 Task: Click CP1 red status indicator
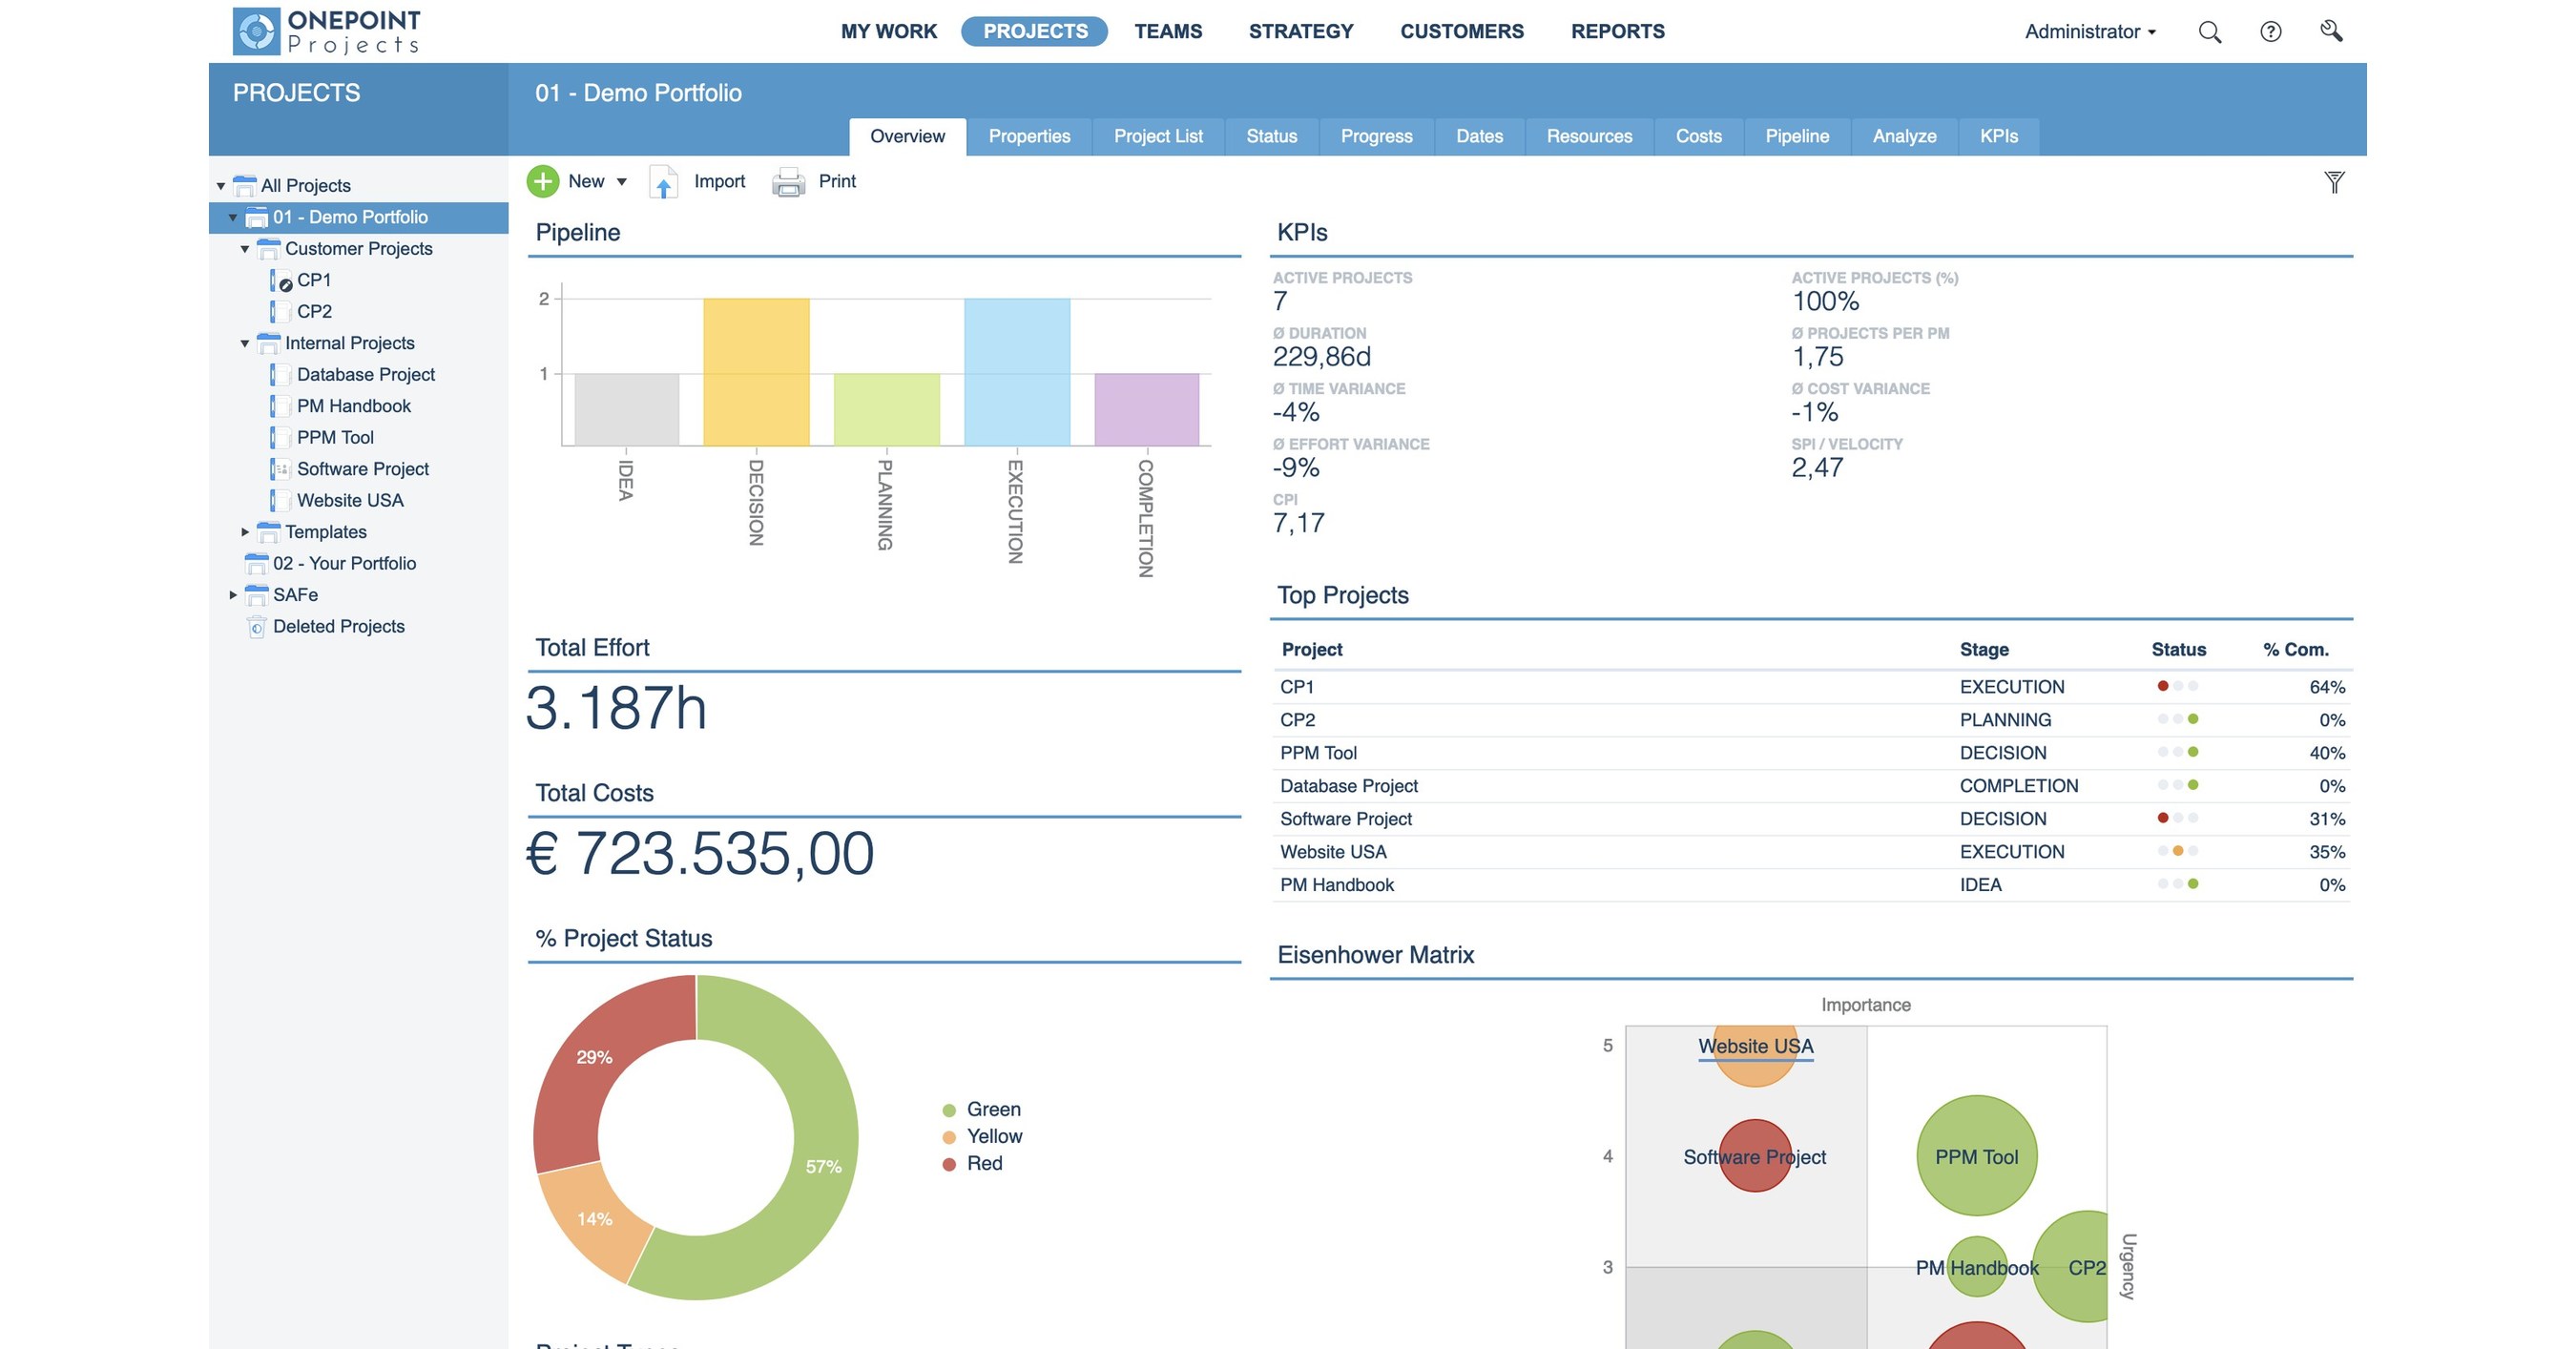(x=2163, y=686)
